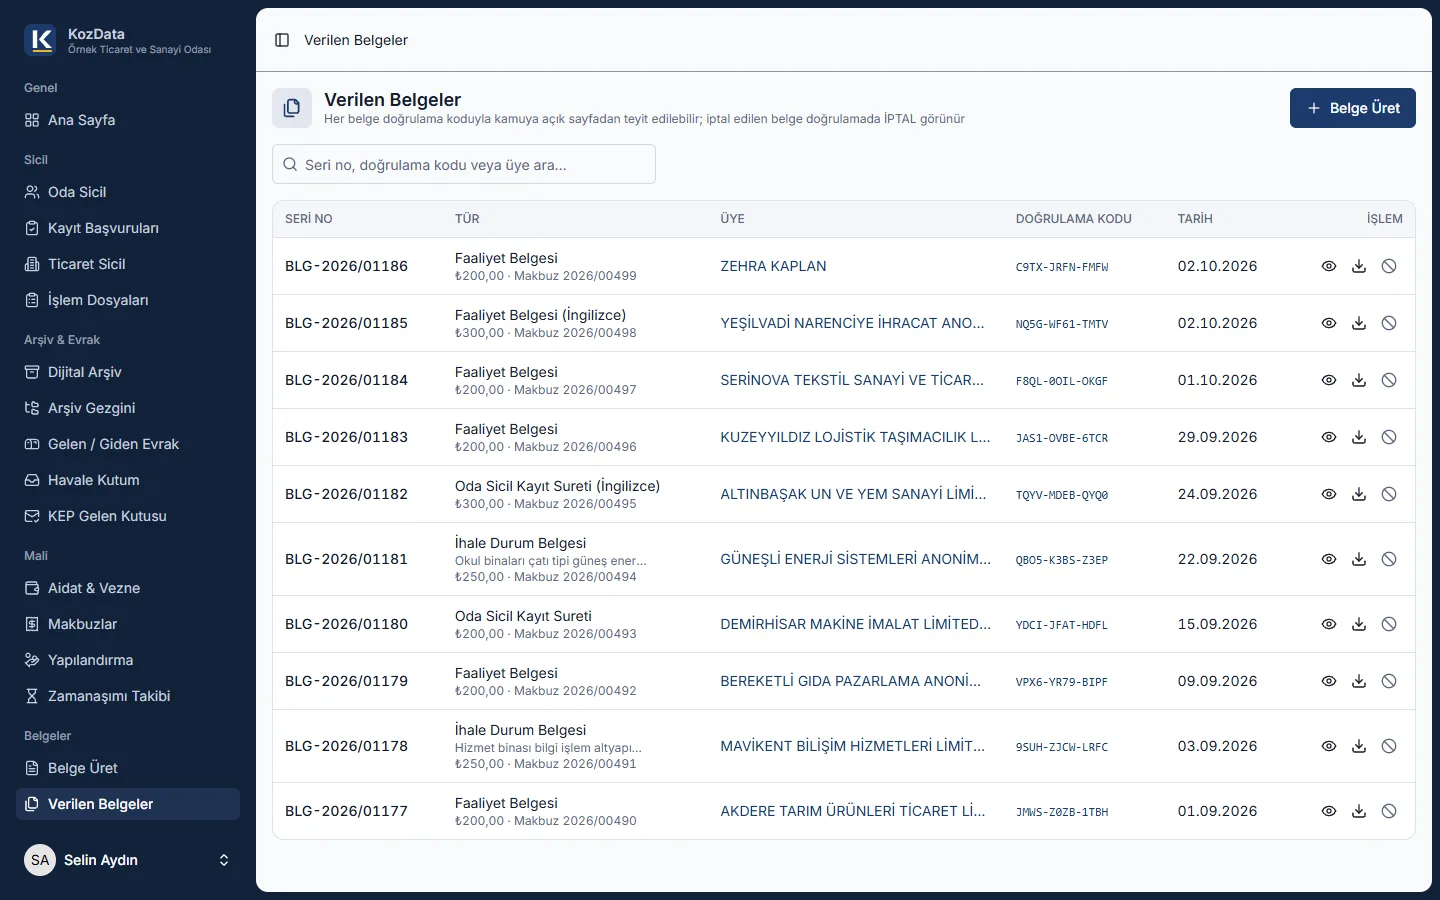
Task: Cancel document BLG-2026/01186
Action: (1389, 266)
